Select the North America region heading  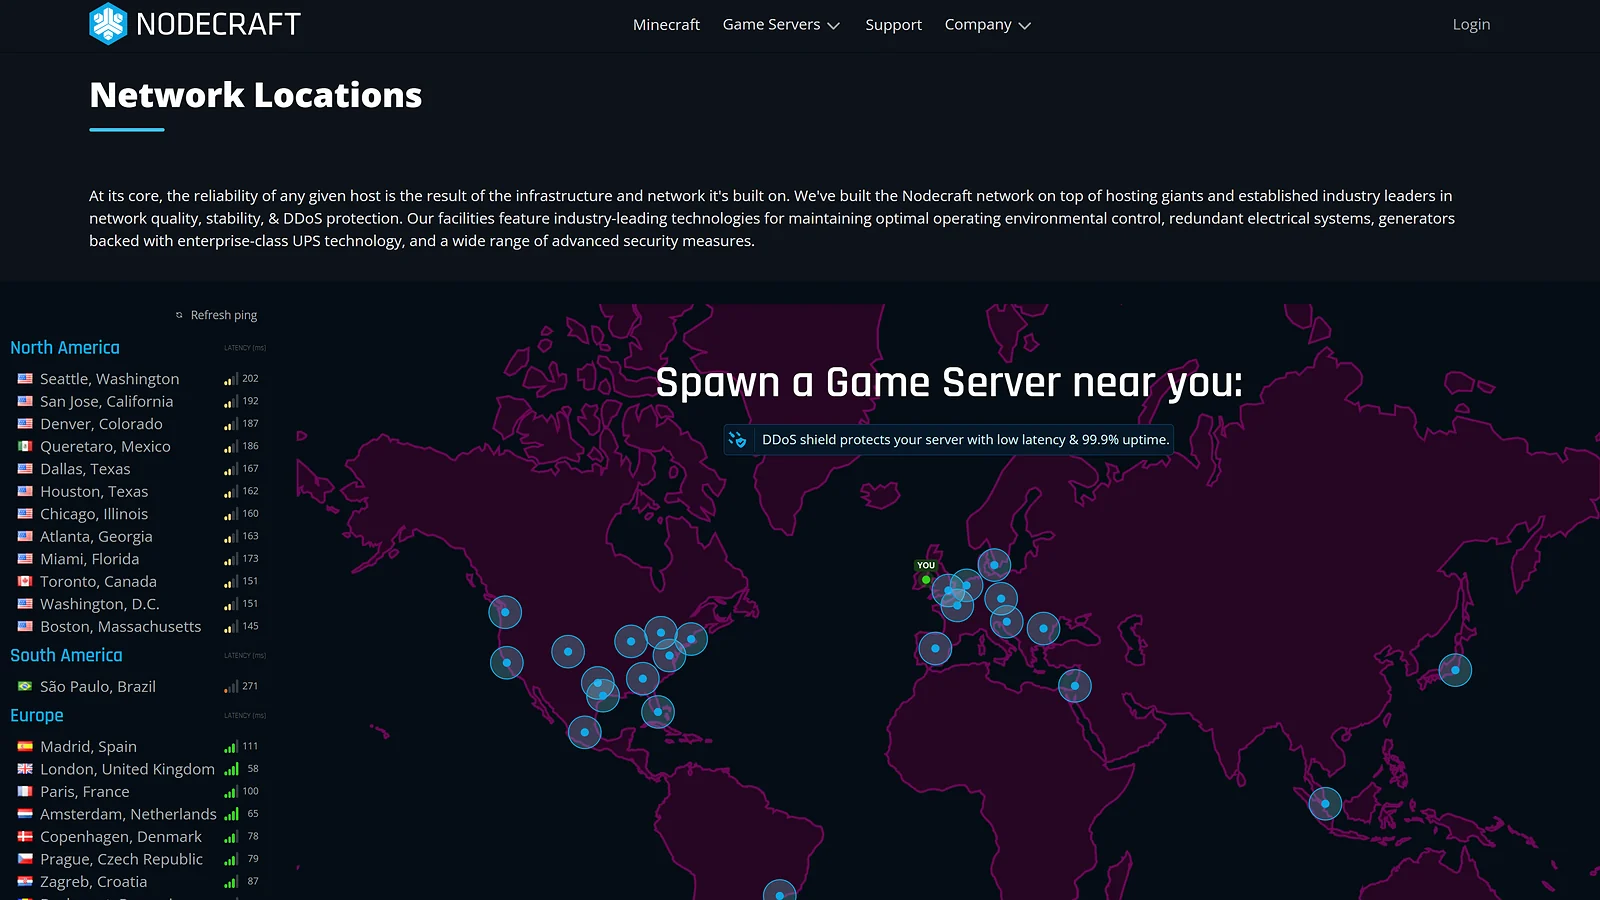[x=65, y=348]
